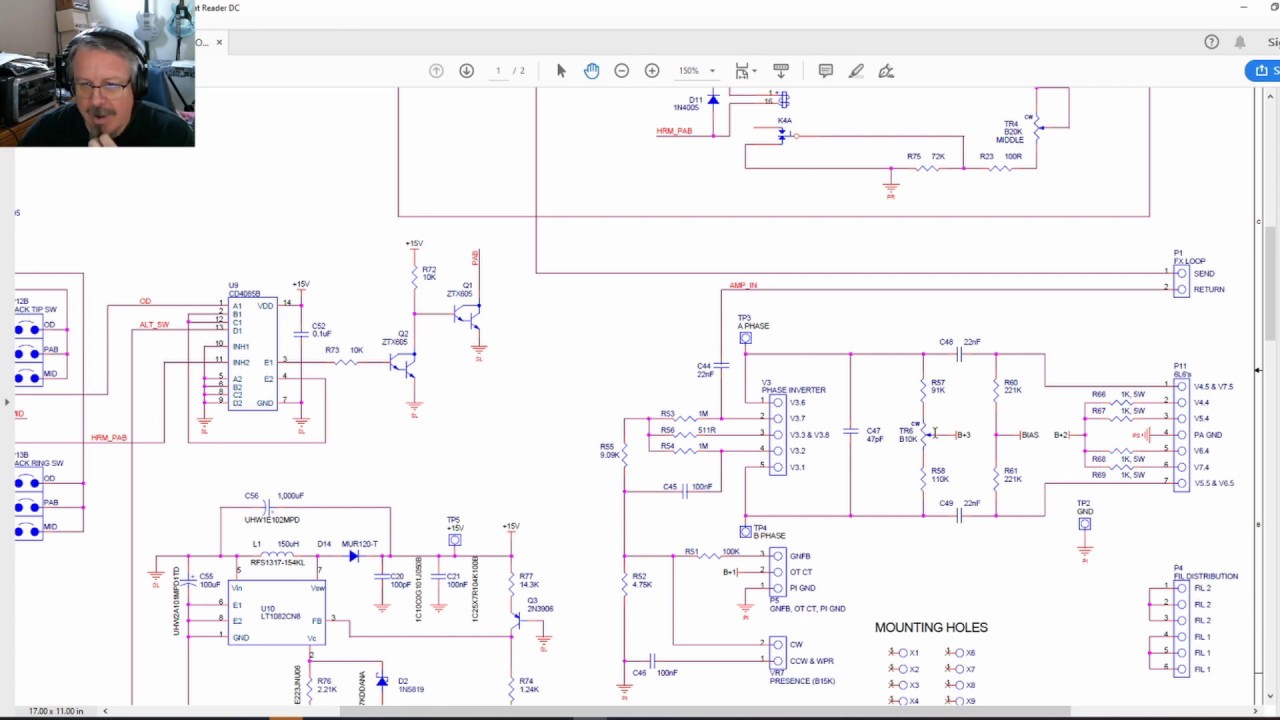Click the 'FIL DISTRIBUTION' label
The width and height of the screenshot is (1280, 720).
(1206, 576)
